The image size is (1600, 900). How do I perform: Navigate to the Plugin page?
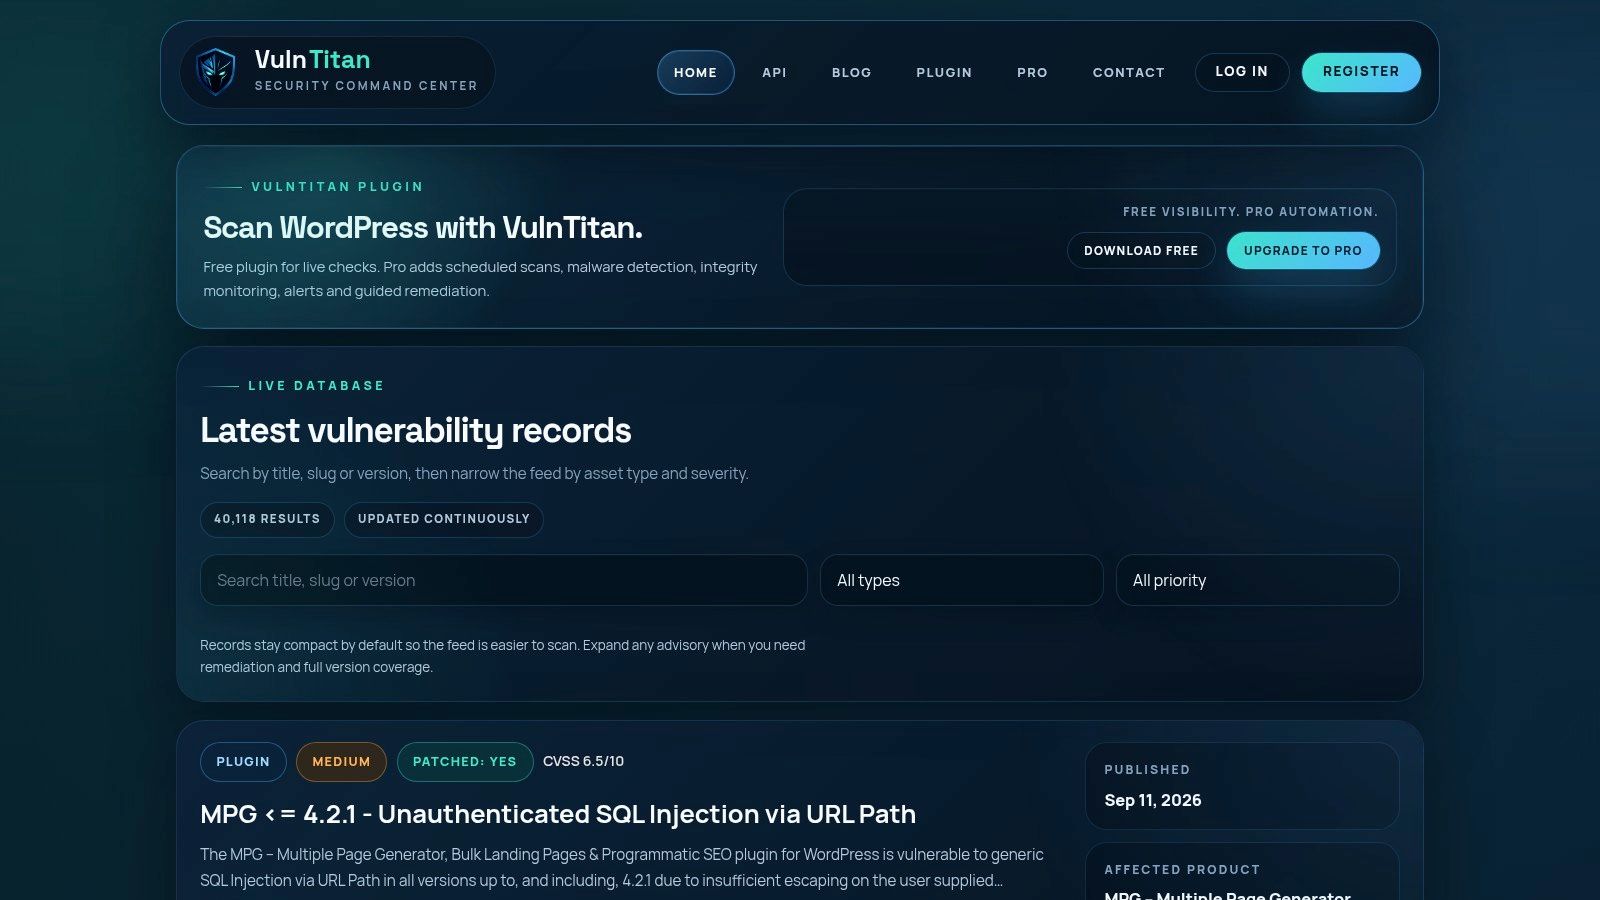coord(944,72)
